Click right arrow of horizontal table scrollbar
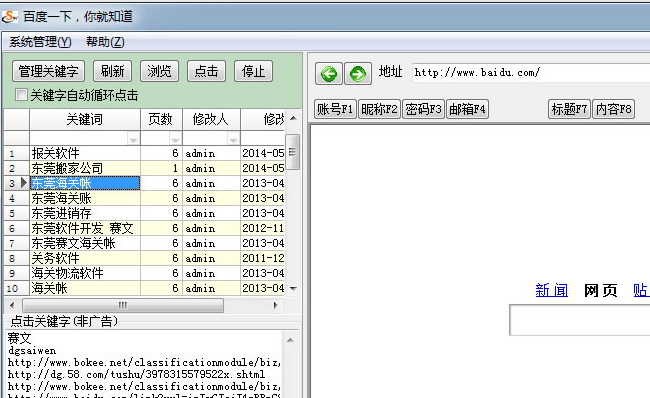The image size is (650, 398). (275, 306)
